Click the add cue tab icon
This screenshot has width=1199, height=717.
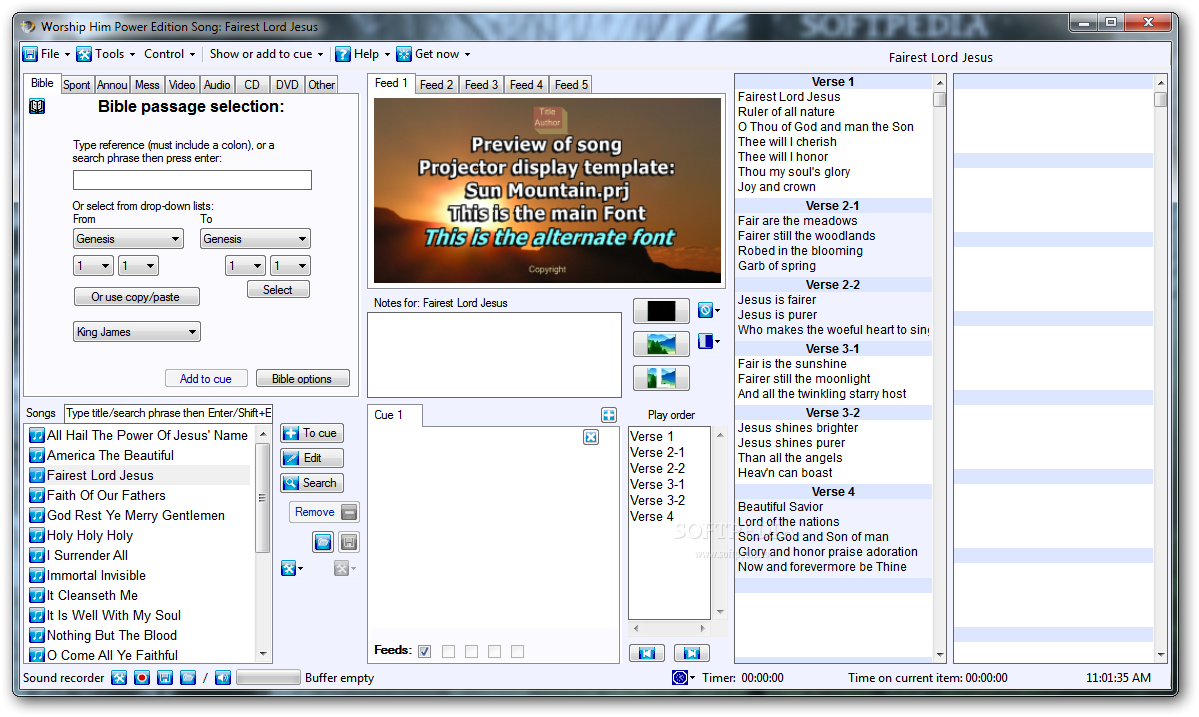(x=609, y=415)
